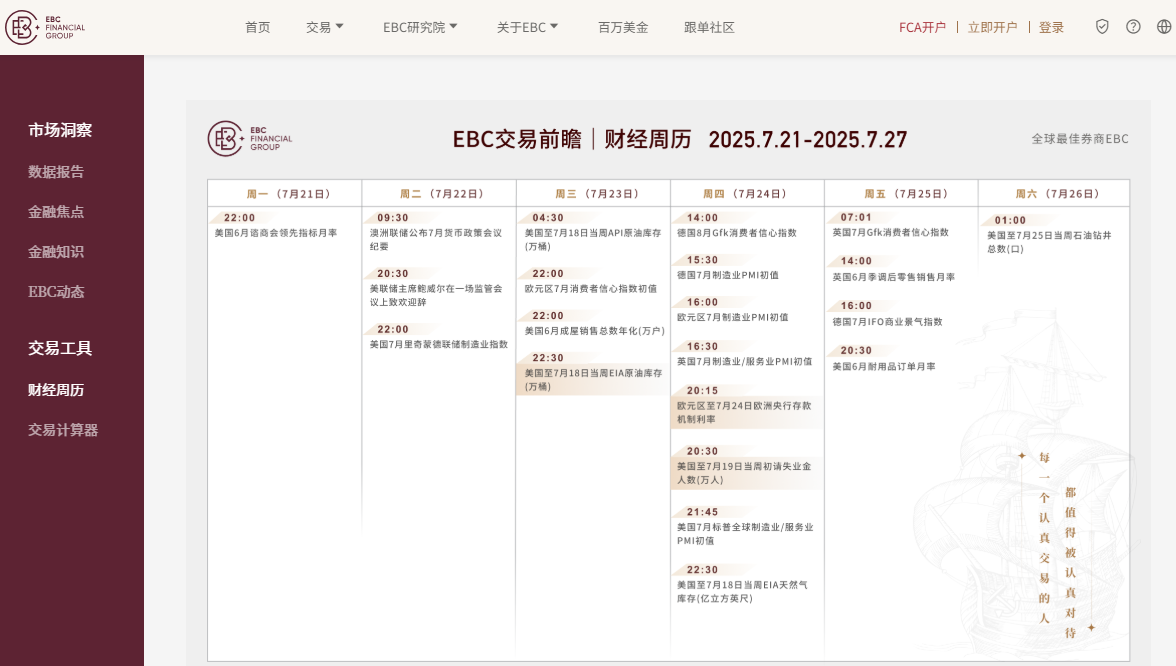Click the 周一（7月21日） column header
Screen dimensions: 1176x666
click(x=288, y=194)
